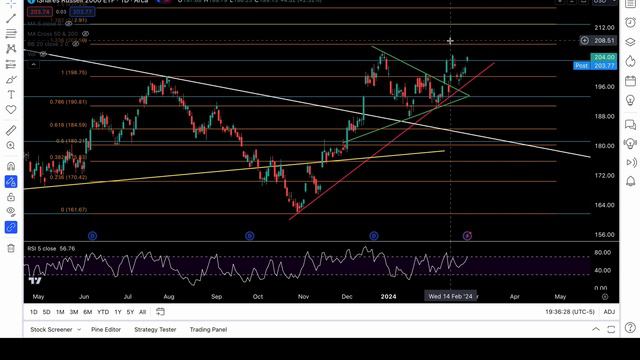Open the Fibonacci and Gann tools
Screen dimensions: 640x360
pyautogui.click(x=11, y=33)
